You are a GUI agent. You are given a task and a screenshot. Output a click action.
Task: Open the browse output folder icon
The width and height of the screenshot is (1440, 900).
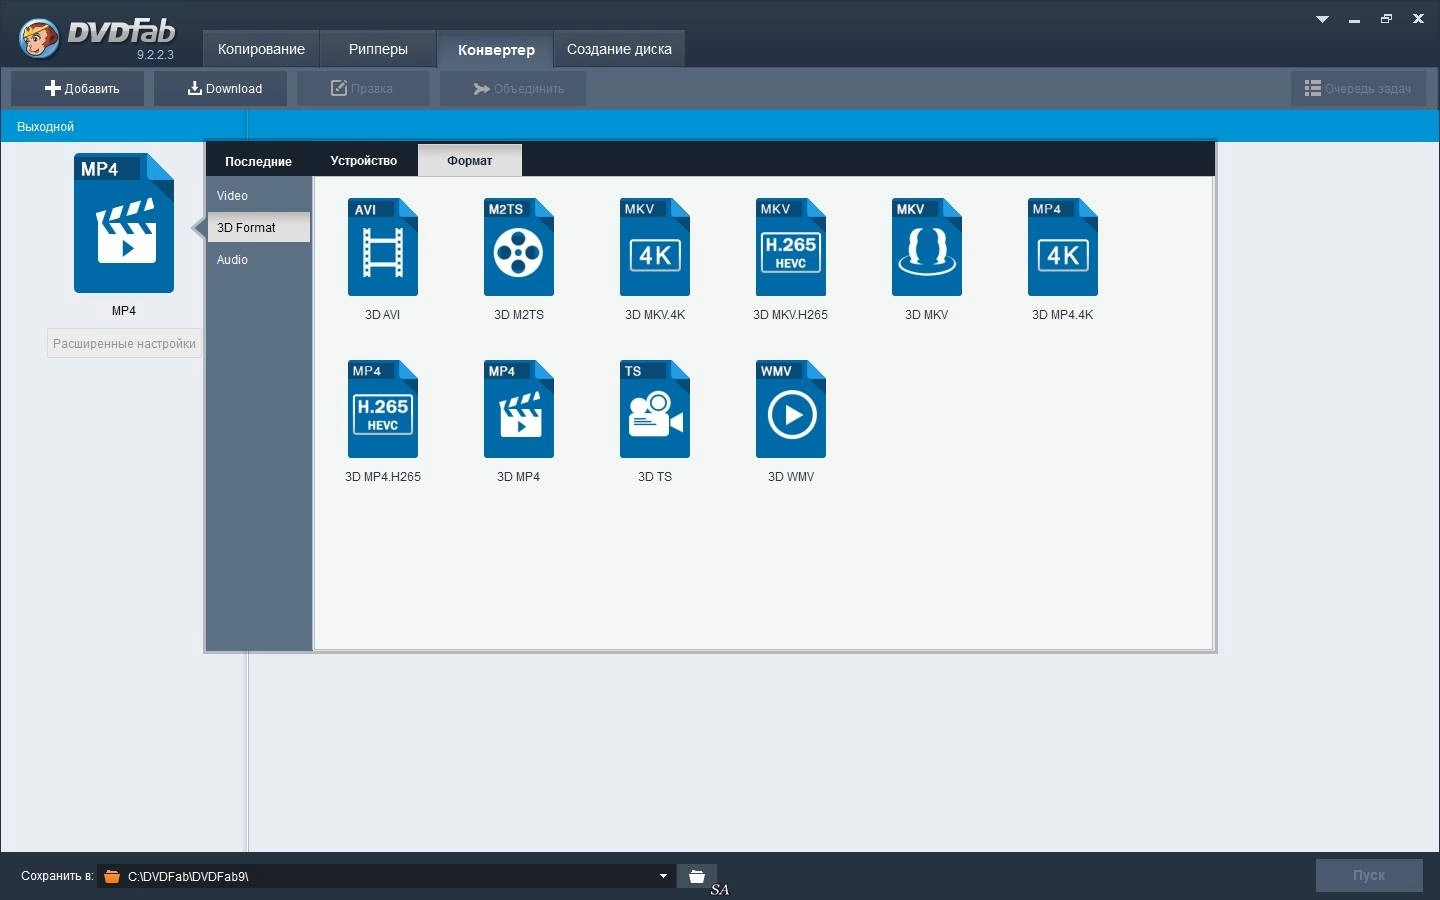pyautogui.click(x=697, y=876)
